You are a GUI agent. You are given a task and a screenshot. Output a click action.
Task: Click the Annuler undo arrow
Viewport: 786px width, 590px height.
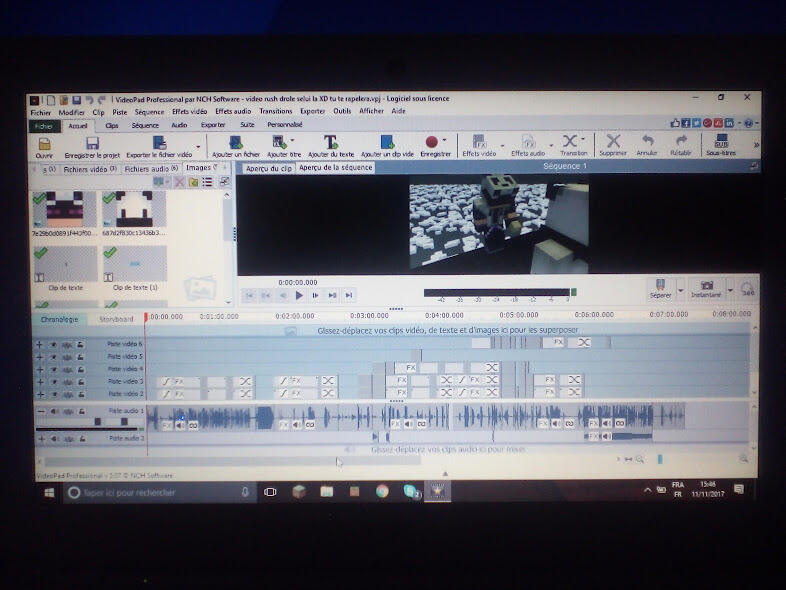tap(647, 142)
